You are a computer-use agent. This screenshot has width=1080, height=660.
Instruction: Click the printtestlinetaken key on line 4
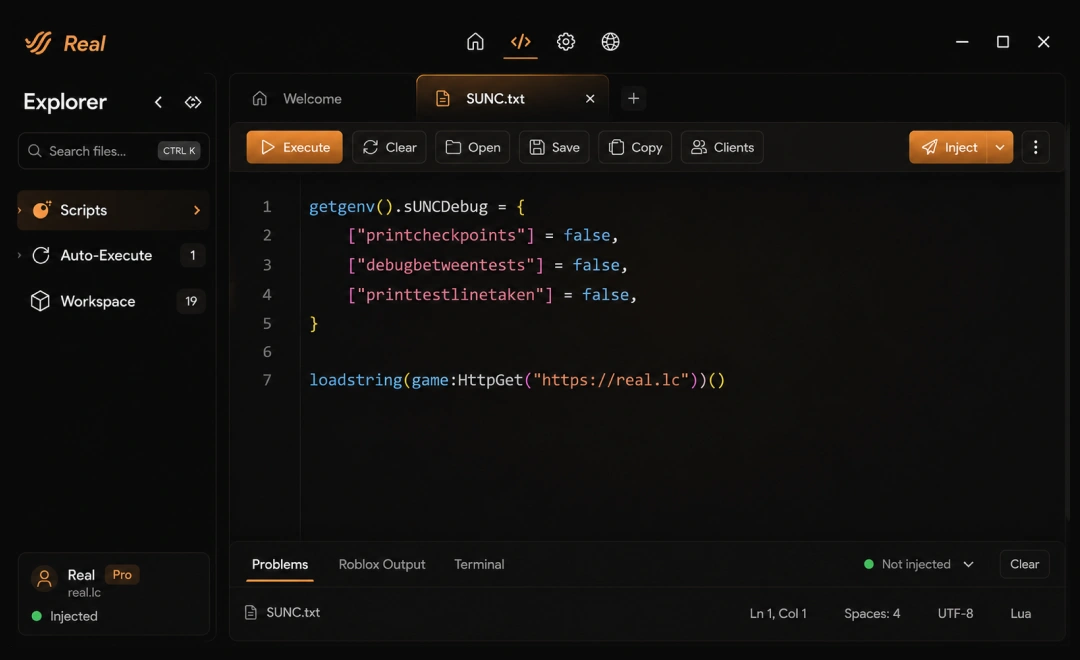[x=450, y=295]
